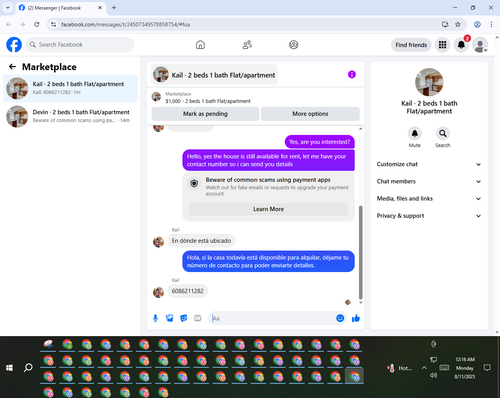Reload the page
Viewport: 500px width, 398px height.
pos(37,24)
